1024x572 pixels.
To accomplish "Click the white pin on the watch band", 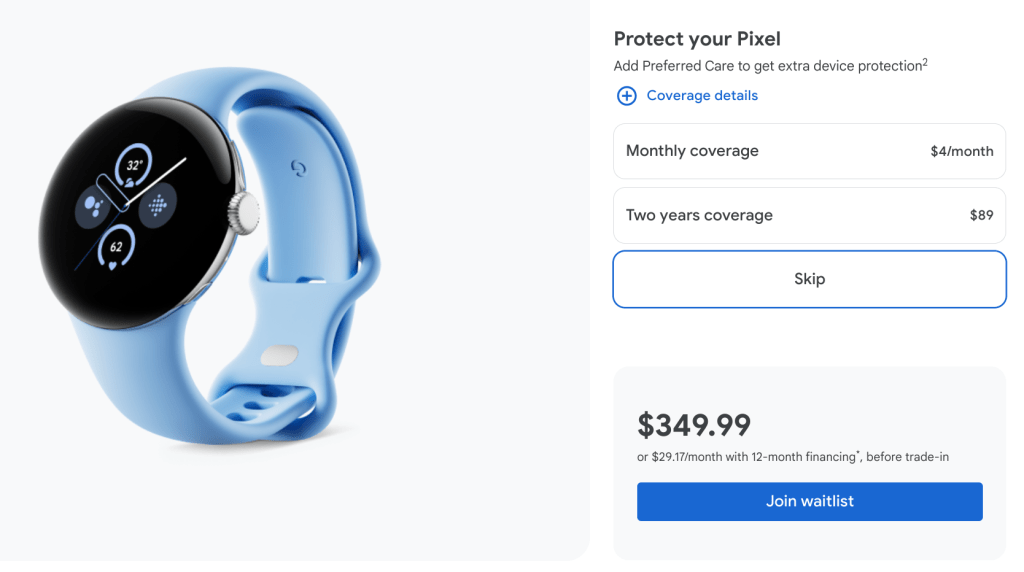I will pyautogui.click(x=277, y=355).
